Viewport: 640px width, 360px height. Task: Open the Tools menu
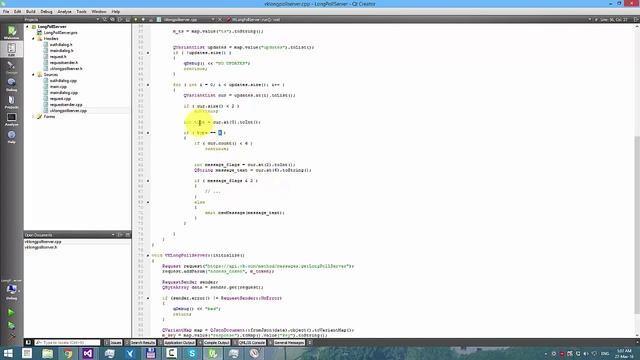pyautogui.click(x=82, y=12)
